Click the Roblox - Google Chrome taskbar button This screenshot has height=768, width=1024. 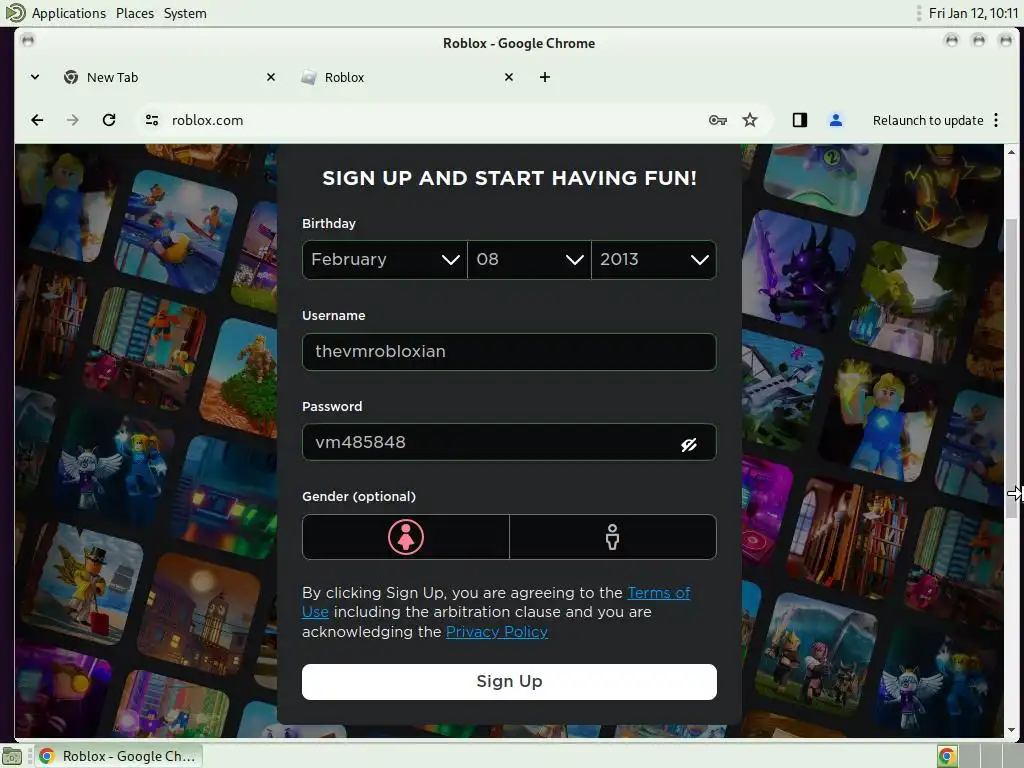point(119,756)
